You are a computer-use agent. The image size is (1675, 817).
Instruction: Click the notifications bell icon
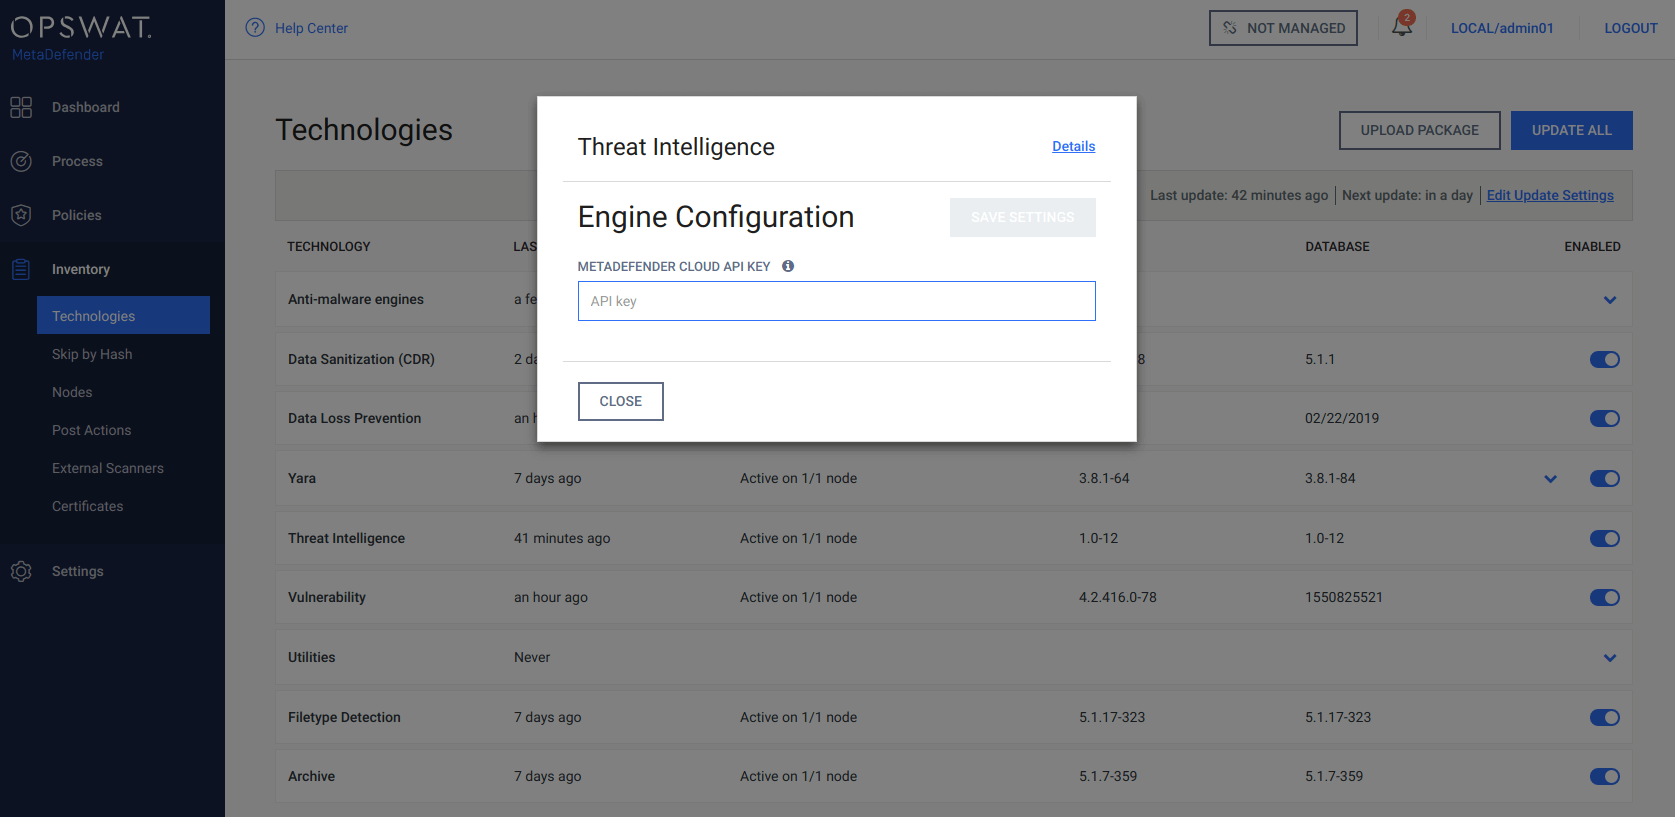[1402, 27]
